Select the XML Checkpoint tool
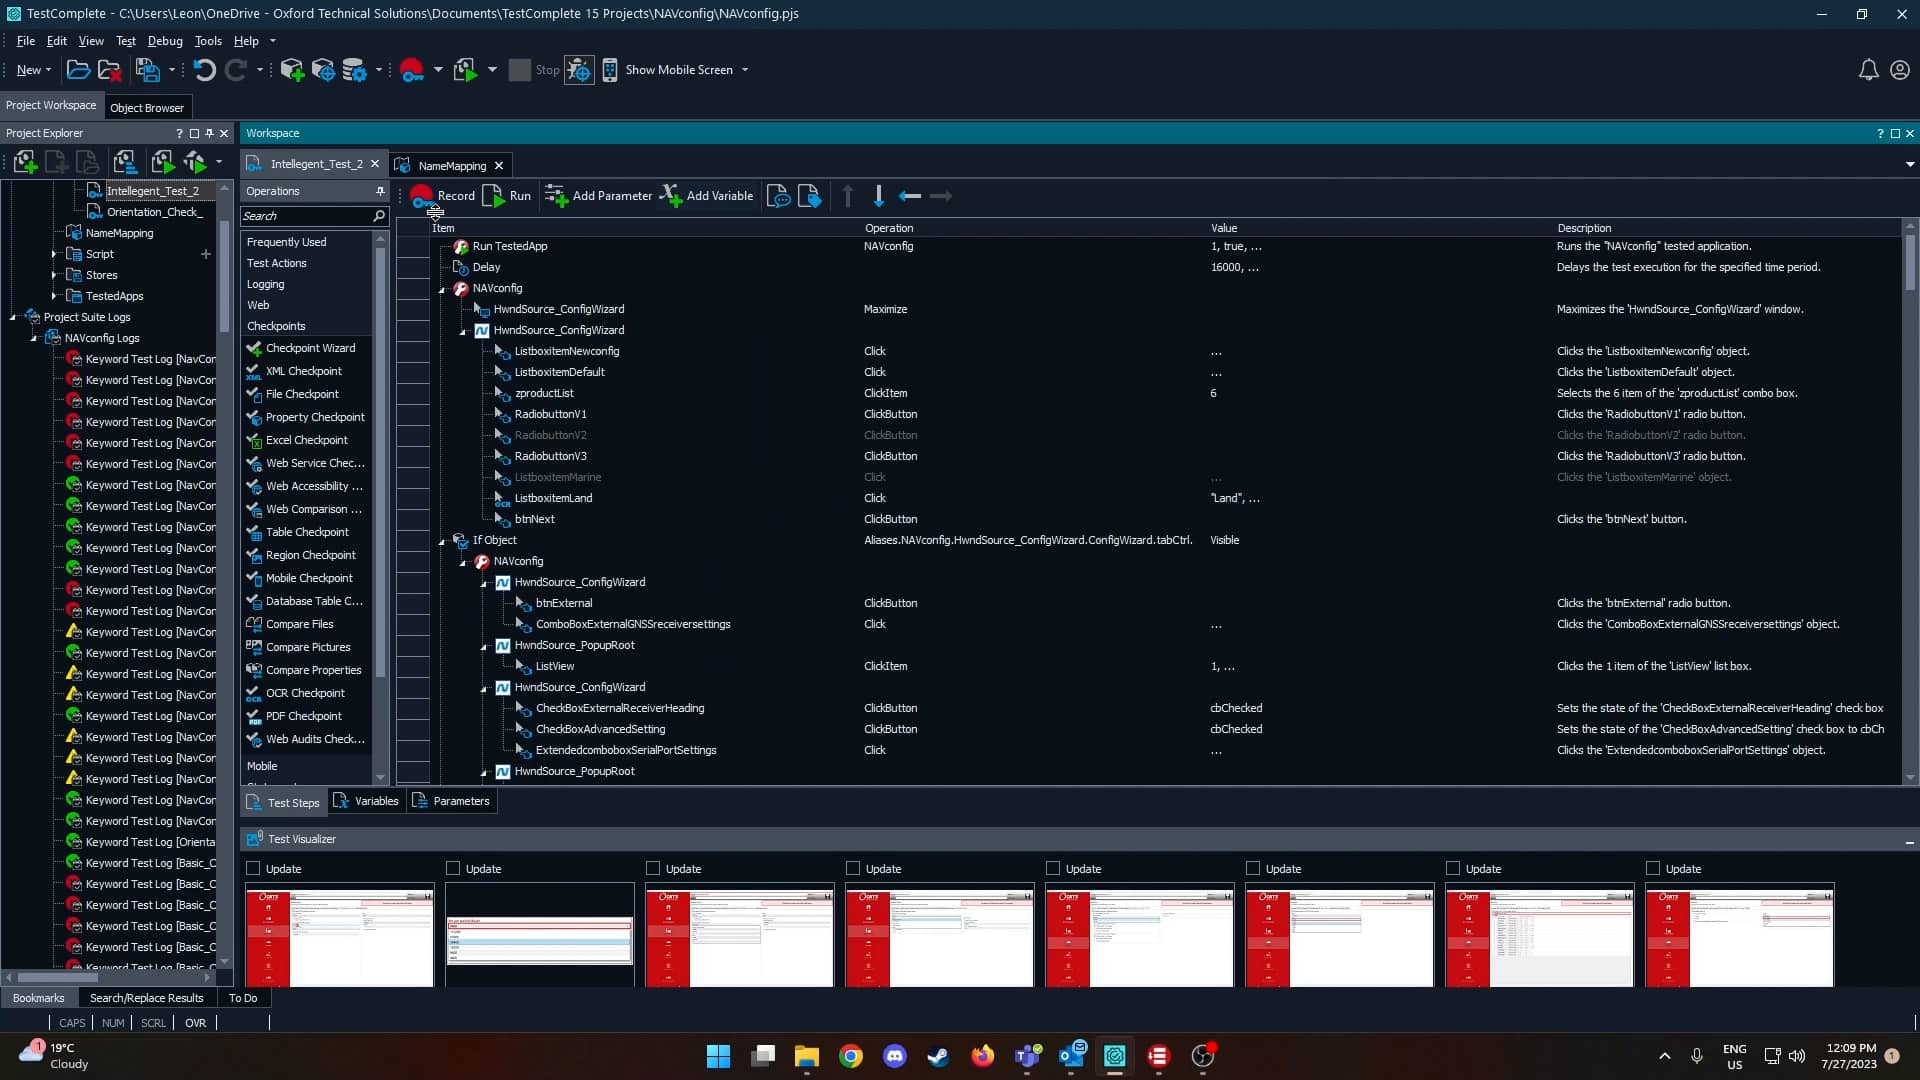Screen dimensions: 1920x1080 tap(303, 371)
